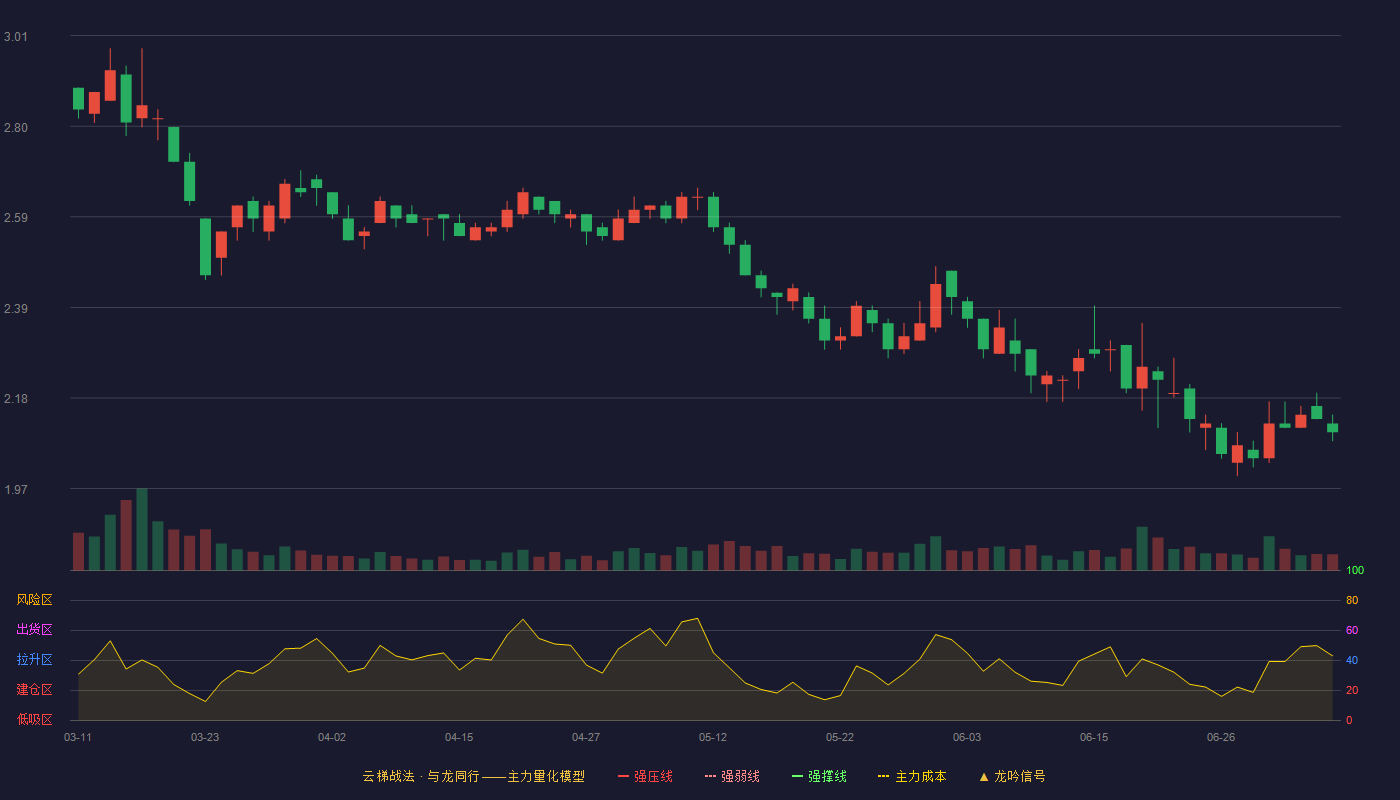Click the 1.97 price axis label

[16, 490]
